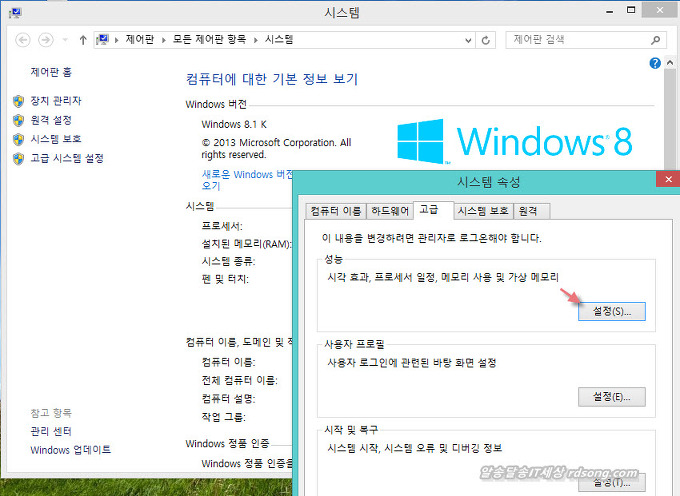Click the back navigation arrow

23,40
